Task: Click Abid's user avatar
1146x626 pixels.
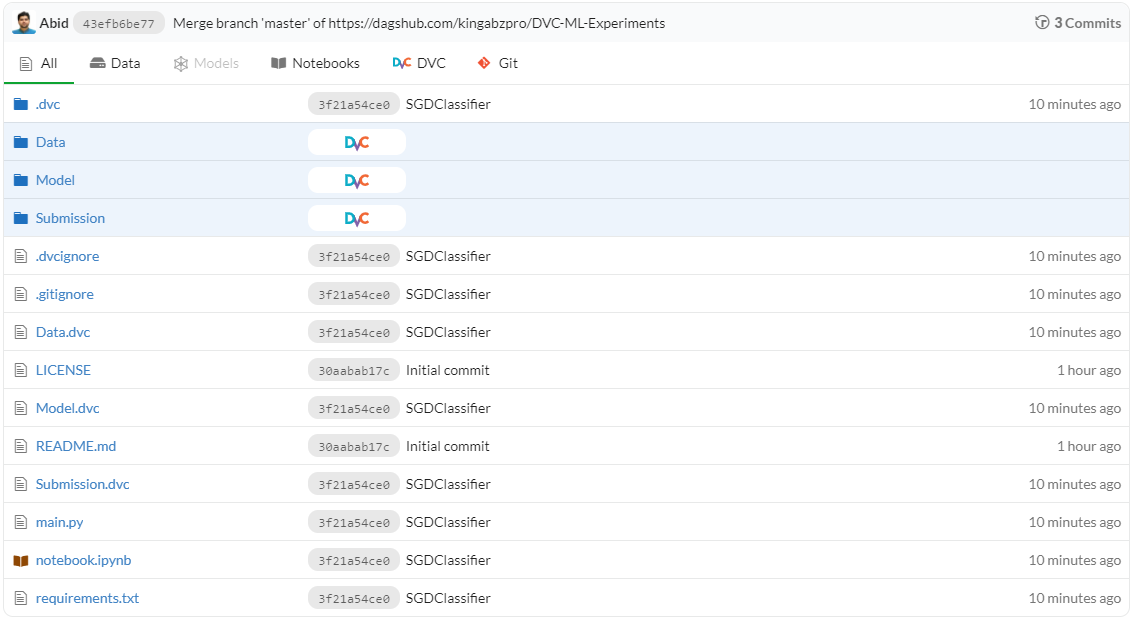Action: tap(24, 23)
